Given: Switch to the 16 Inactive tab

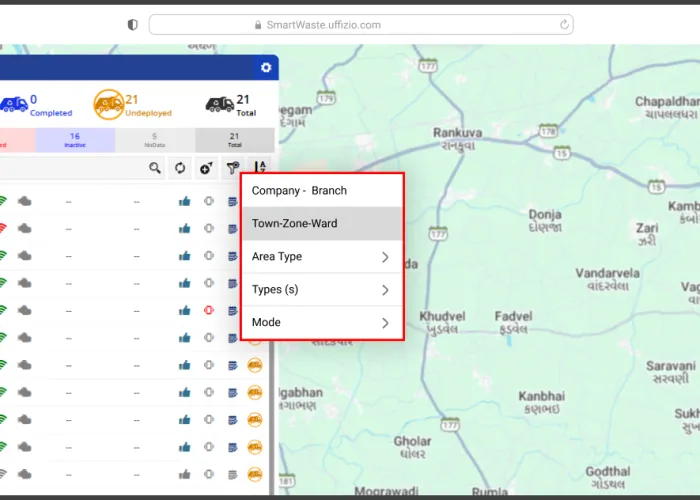Looking at the screenshot, I should pyautogui.click(x=75, y=140).
